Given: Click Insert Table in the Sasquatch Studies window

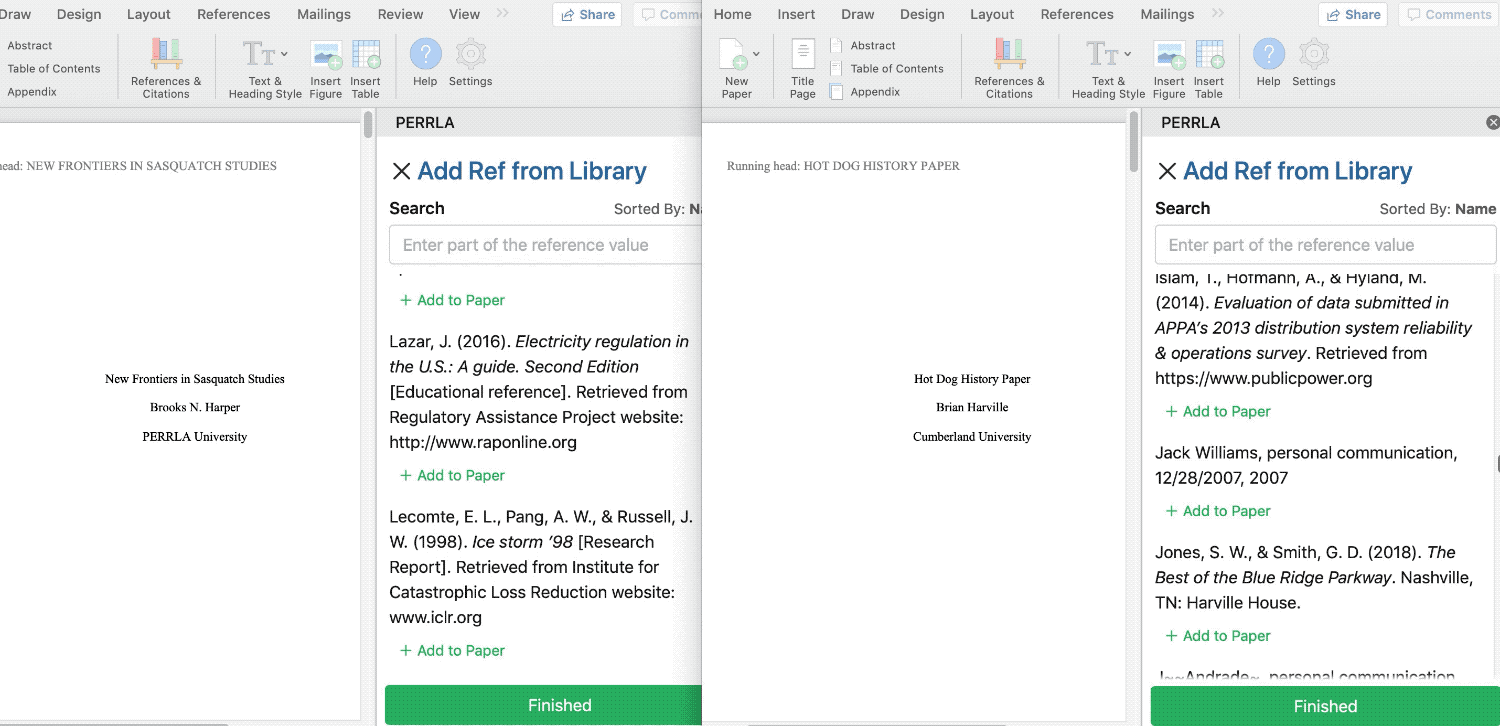Looking at the screenshot, I should point(365,68).
